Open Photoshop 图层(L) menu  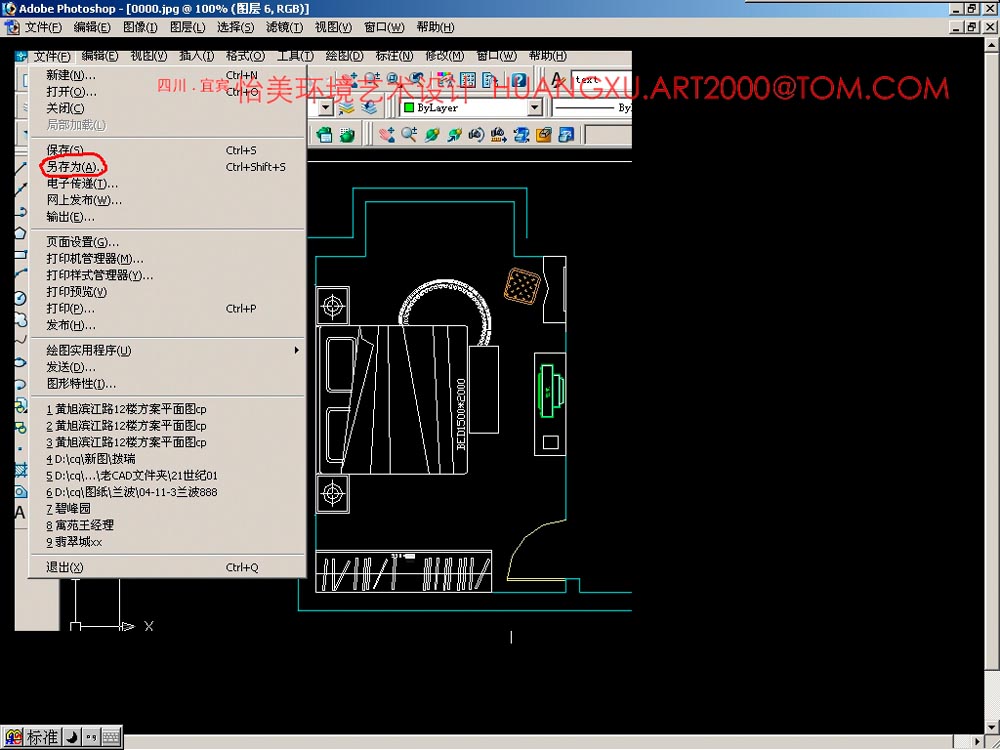188,27
